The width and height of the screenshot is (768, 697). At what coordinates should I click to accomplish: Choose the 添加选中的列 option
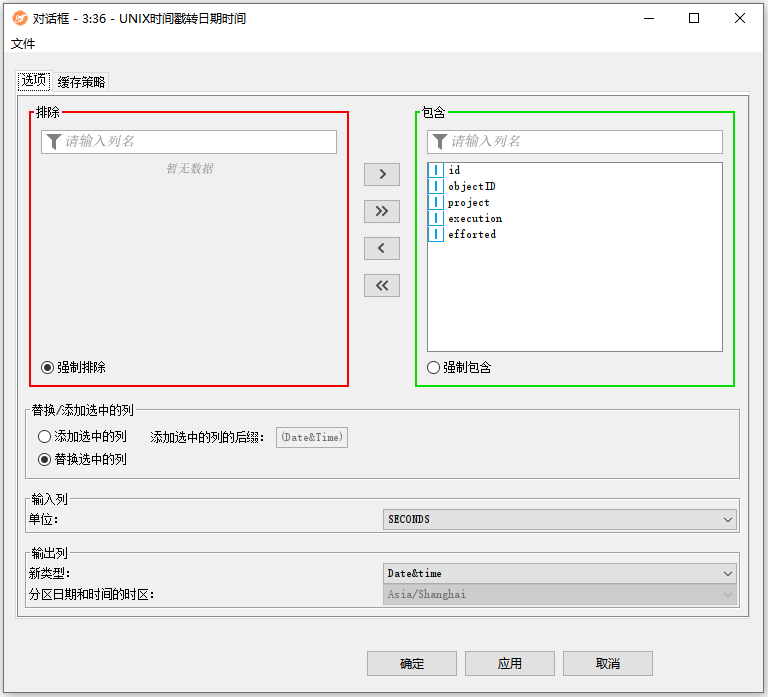pyautogui.click(x=44, y=436)
